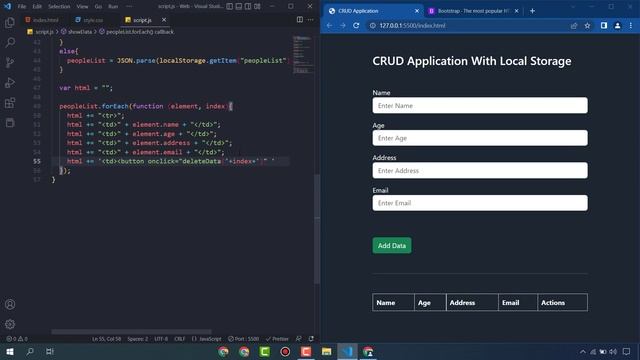Open Customize Layout icon
Image resolution: width=640 pixels, height=360 pixels.
pyautogui.click(x=257, y=7)
